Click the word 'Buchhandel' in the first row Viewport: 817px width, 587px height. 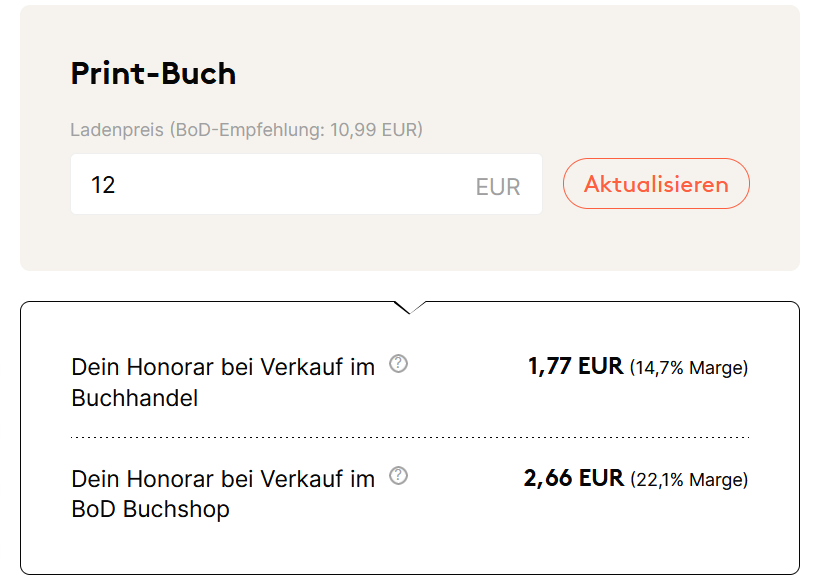(135, 398)
